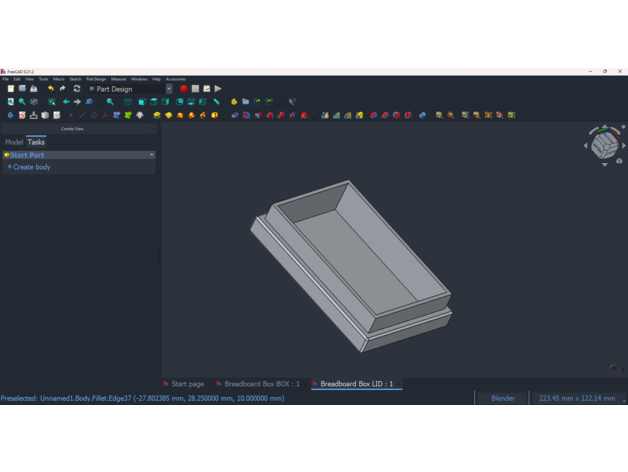Click the Refresh recompute icon
The height and width of the screenshot is (472, 628).
(x=77, y=89)
